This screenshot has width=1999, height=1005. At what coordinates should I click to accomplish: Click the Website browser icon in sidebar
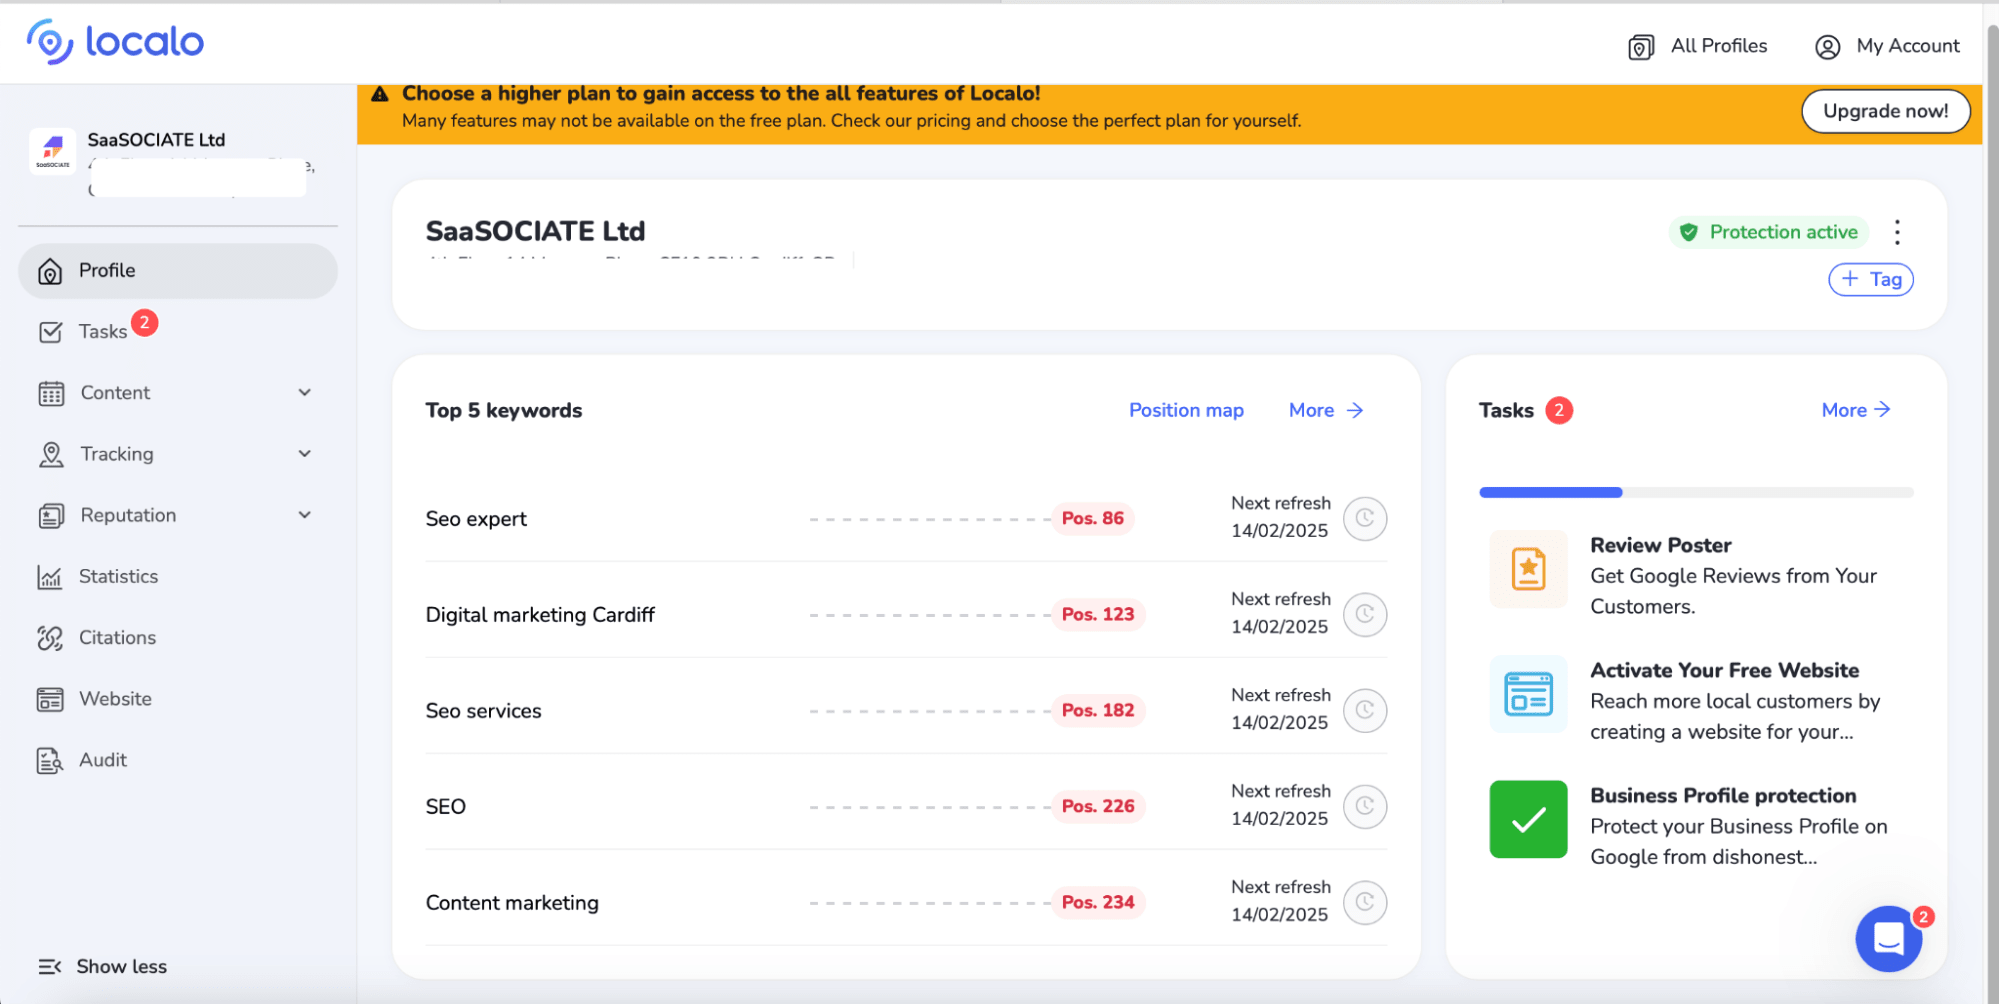(x=50, y=700)
